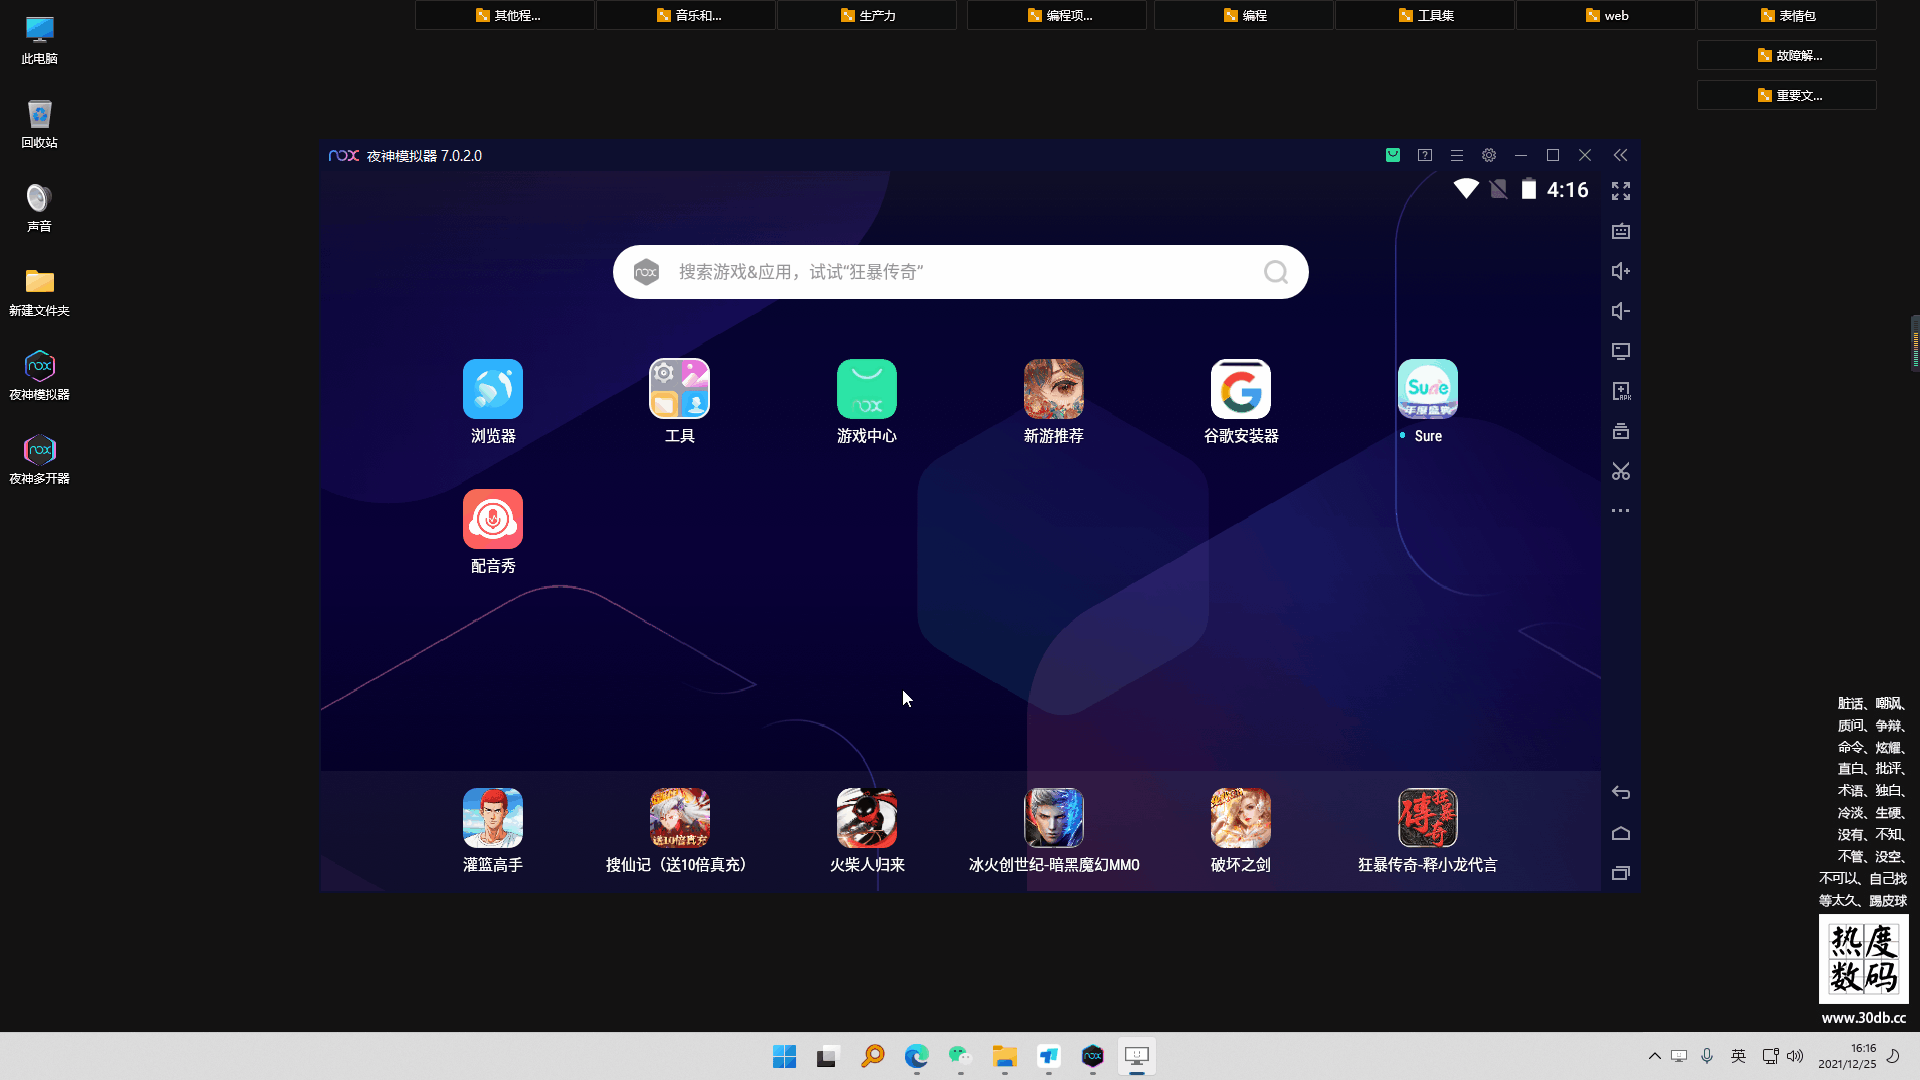Open 重要文... desktop folder group

point(1787,95)
